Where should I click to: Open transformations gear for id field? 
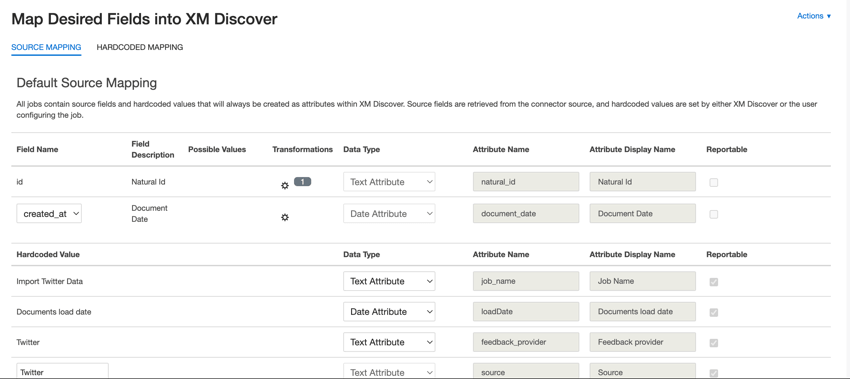click(x=285, y=185)
